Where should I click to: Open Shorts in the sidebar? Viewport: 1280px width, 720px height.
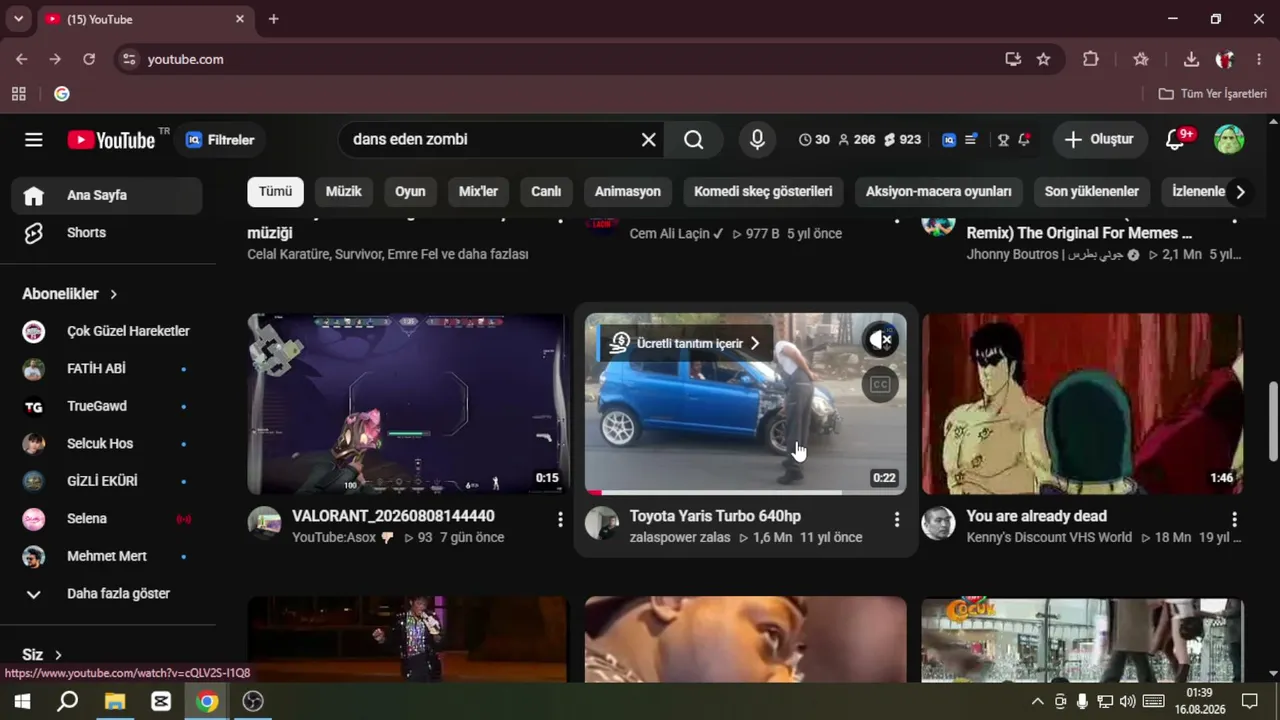[x=107, y=232]
